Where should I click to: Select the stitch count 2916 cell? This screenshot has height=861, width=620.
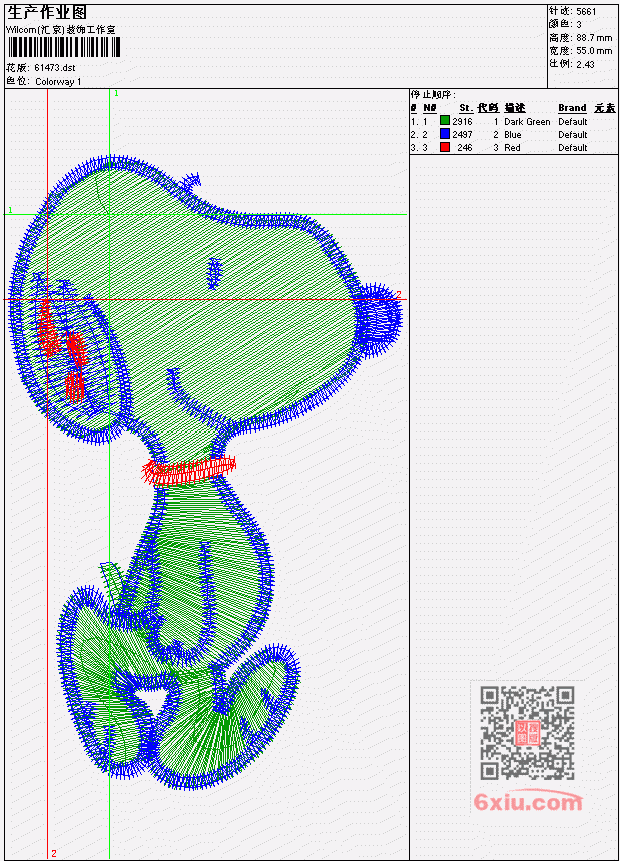pyautogui.click(x=462, y=121)
